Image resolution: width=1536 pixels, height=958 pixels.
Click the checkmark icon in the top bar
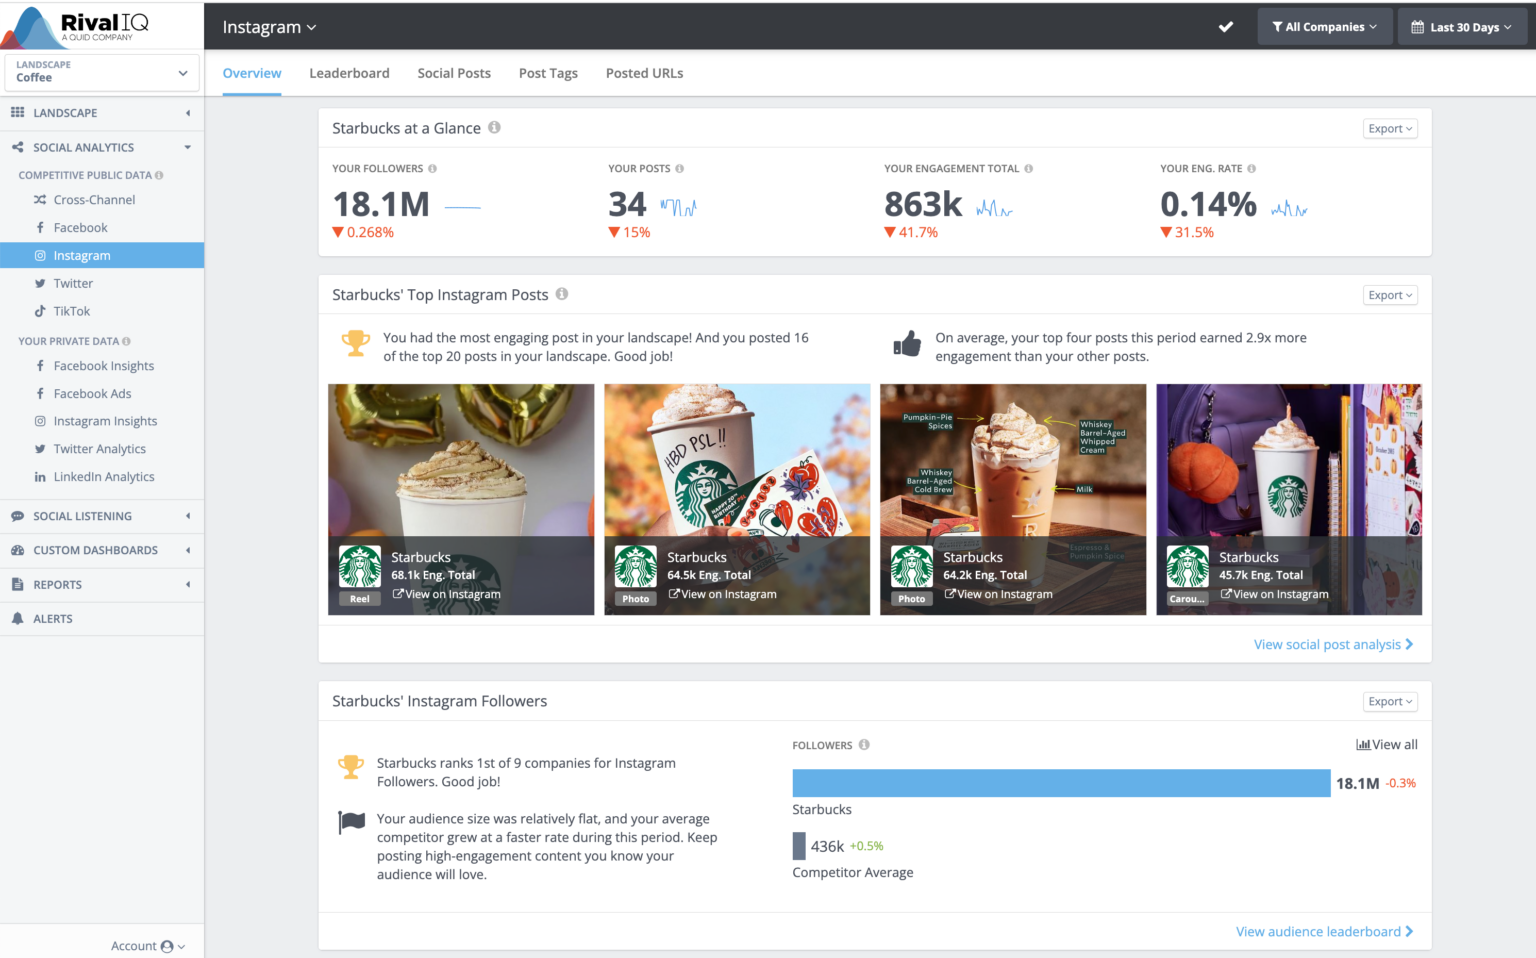click(1226, 27)
